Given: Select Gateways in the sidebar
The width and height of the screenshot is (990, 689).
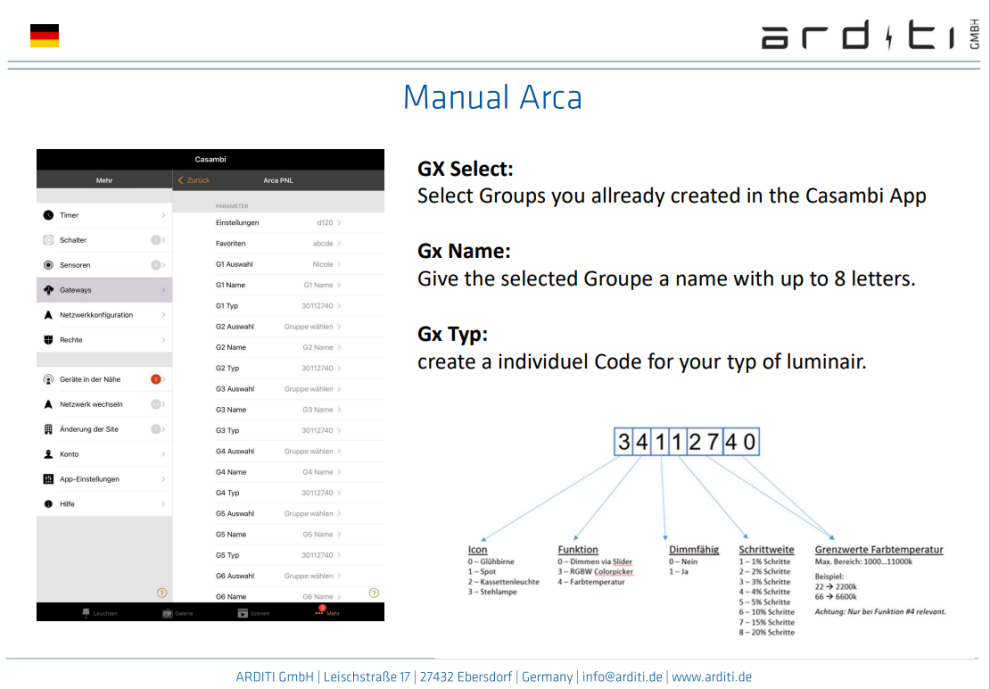Looking at the screenshot, I should pyautogui.click(x=104, y=290).
